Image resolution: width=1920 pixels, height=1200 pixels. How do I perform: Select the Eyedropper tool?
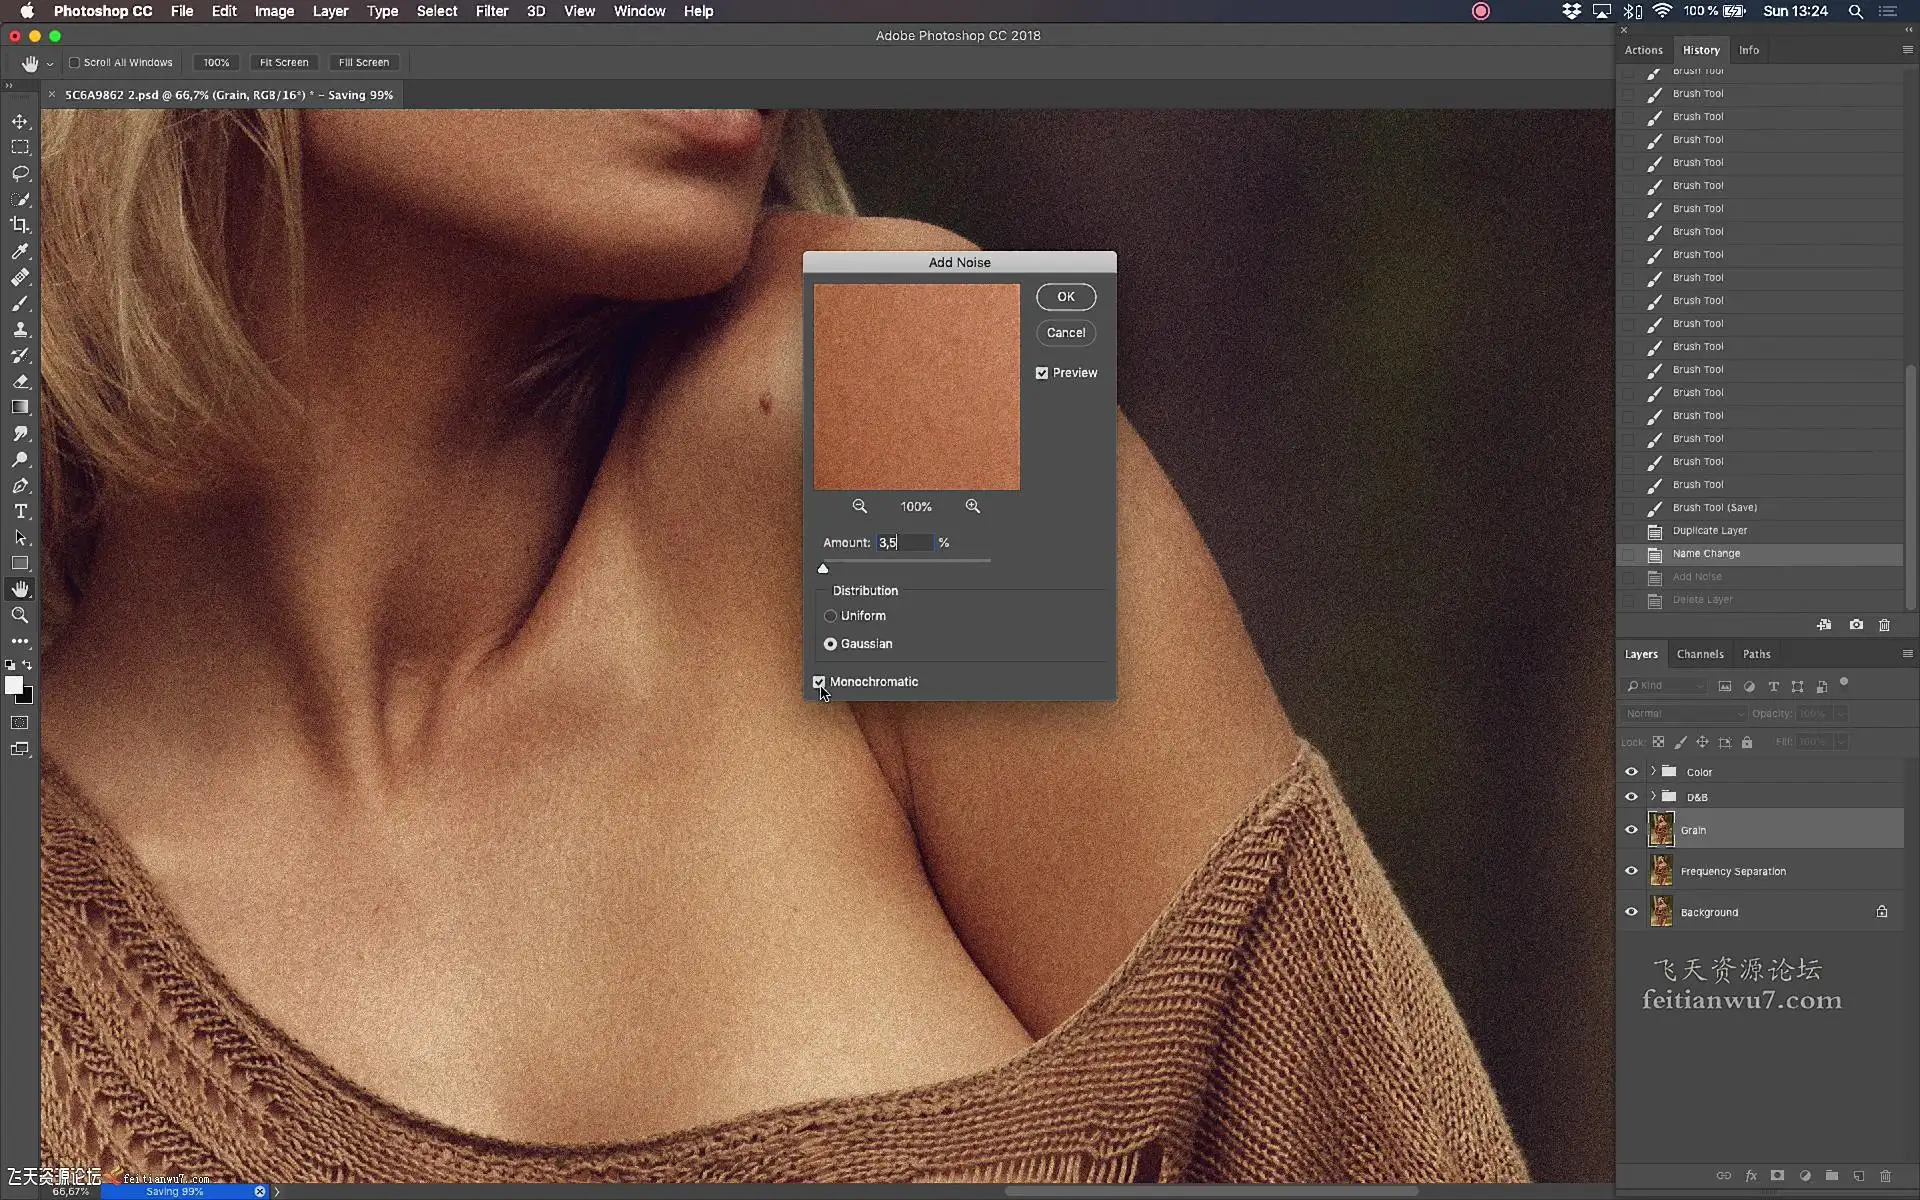pyautogui.click(x=20, y=251)
